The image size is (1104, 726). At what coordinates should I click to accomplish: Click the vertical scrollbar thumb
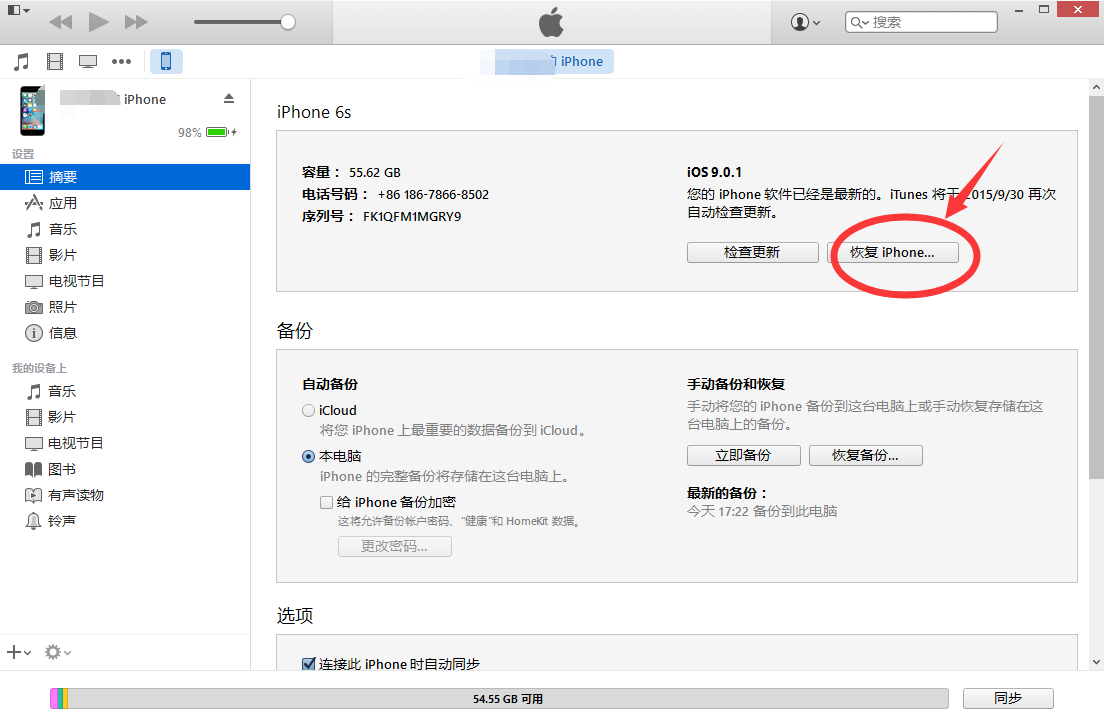click(x=1096, y=287)
